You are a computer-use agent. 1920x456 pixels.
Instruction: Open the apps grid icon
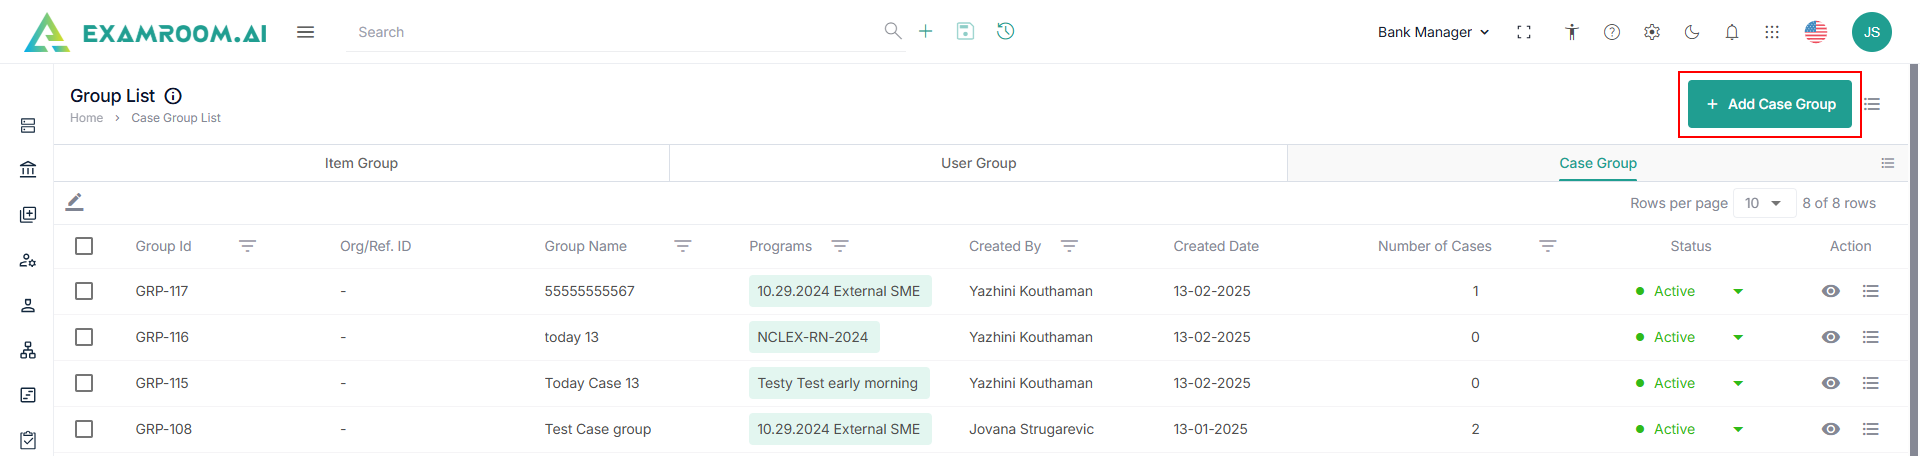pyautogui.click(x=1772, y=32)
